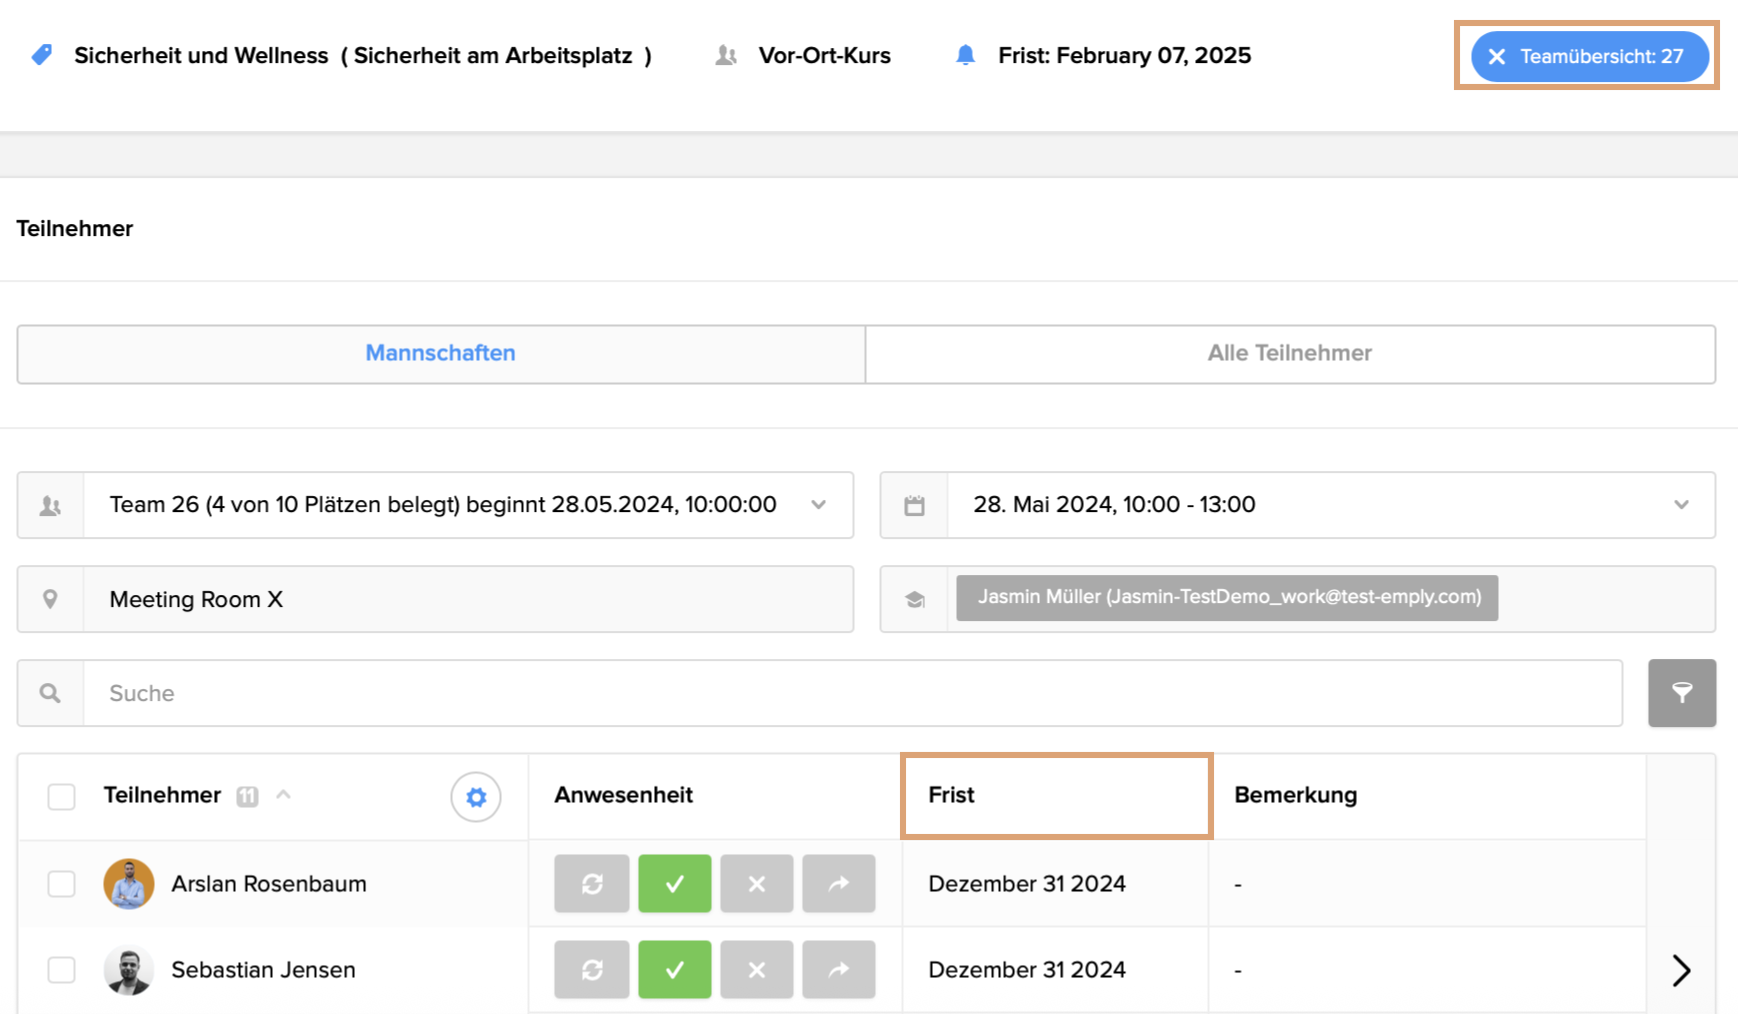Click forward arrow for Sebastian Jensen
Image resolution: width=1738 pixels, height=1014 pixels.
(838, 970)
